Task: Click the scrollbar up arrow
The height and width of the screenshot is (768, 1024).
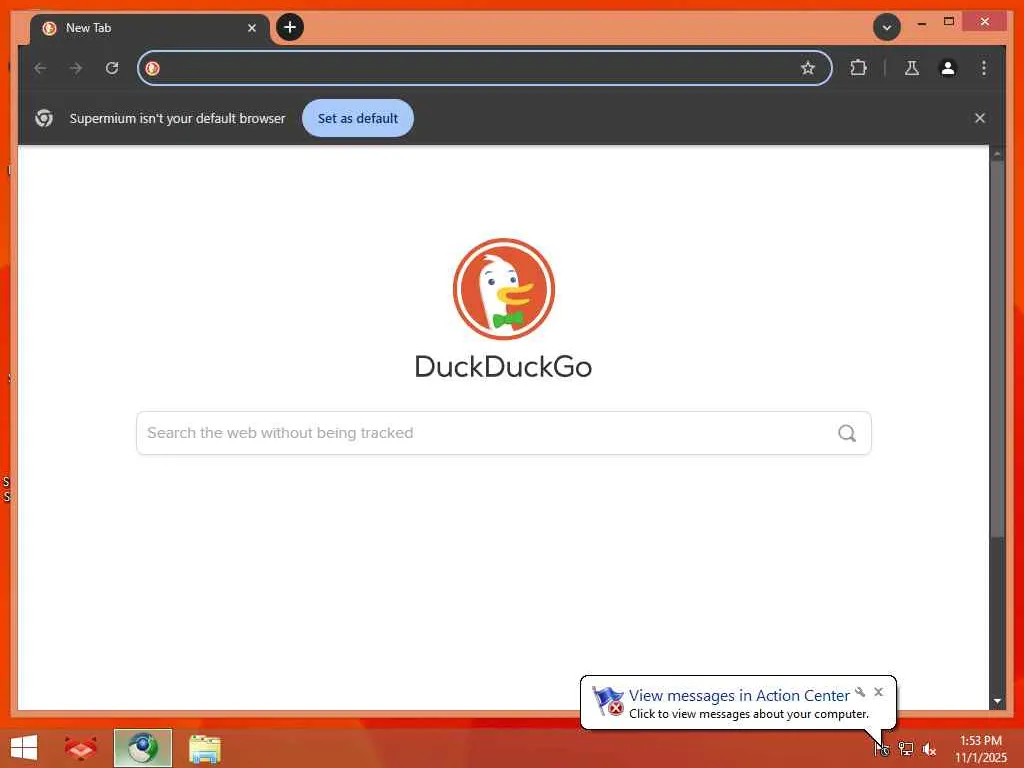Action: point(997,153)
